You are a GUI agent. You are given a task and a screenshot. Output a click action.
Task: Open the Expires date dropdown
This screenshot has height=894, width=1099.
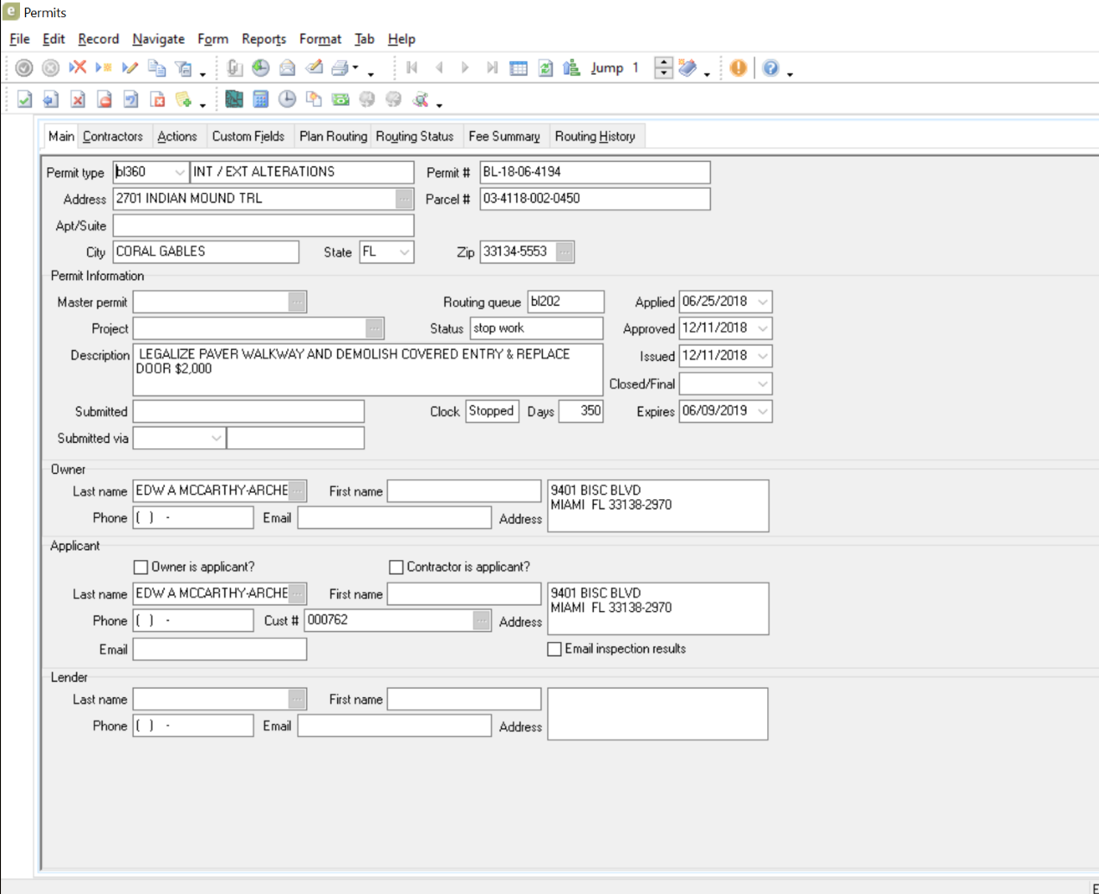763,411
